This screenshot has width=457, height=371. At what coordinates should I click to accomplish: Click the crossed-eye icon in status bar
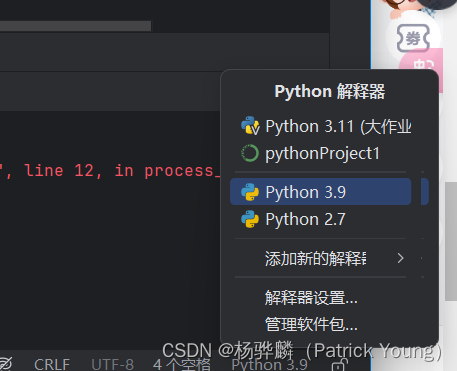click(x=5, y=364)
